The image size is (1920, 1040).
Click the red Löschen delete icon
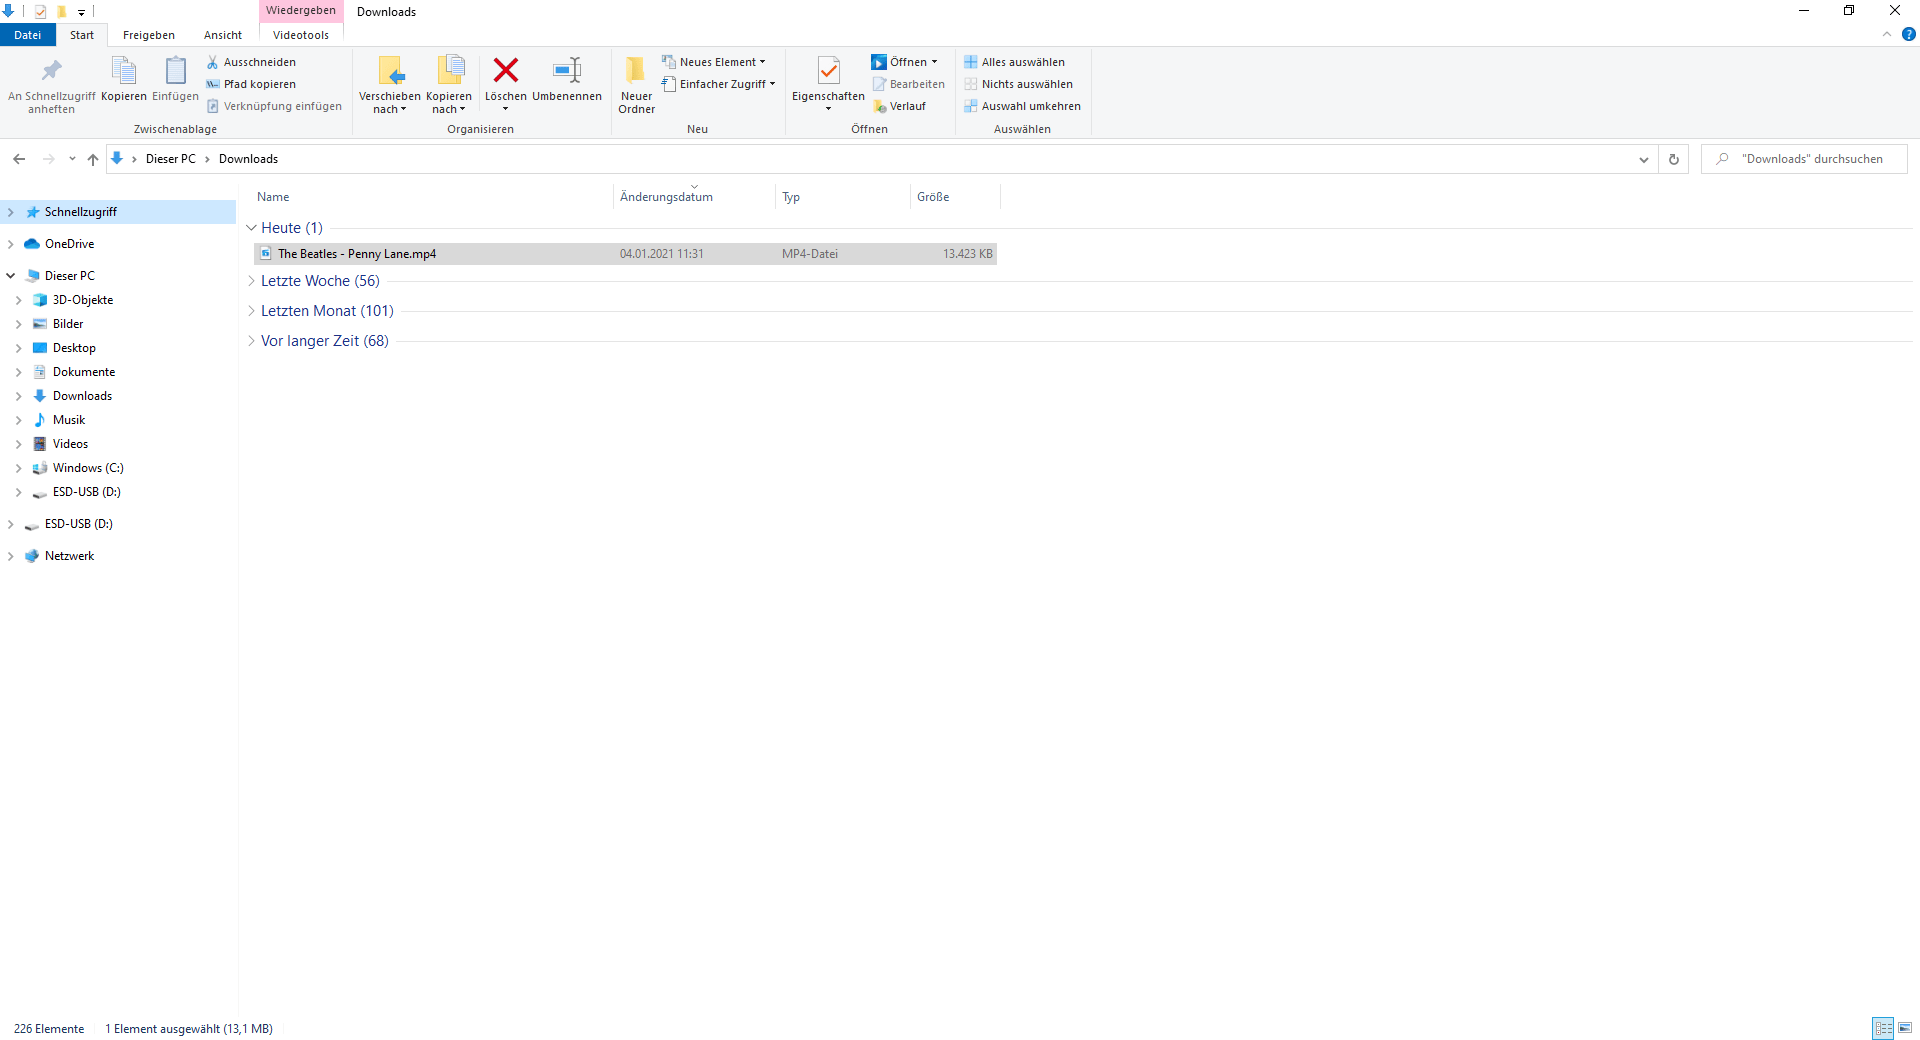(506, 70)
